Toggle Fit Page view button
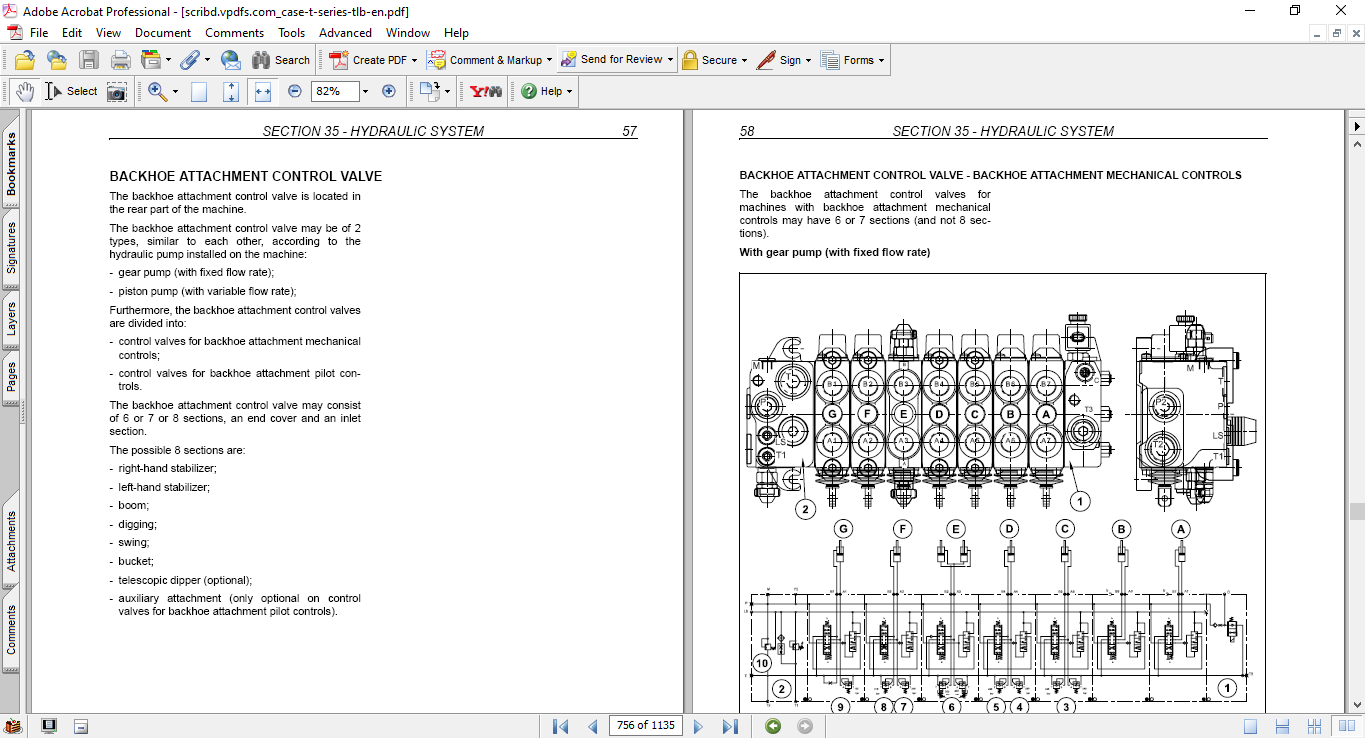The image size is (1365, 738). click(x=231, y=91)
